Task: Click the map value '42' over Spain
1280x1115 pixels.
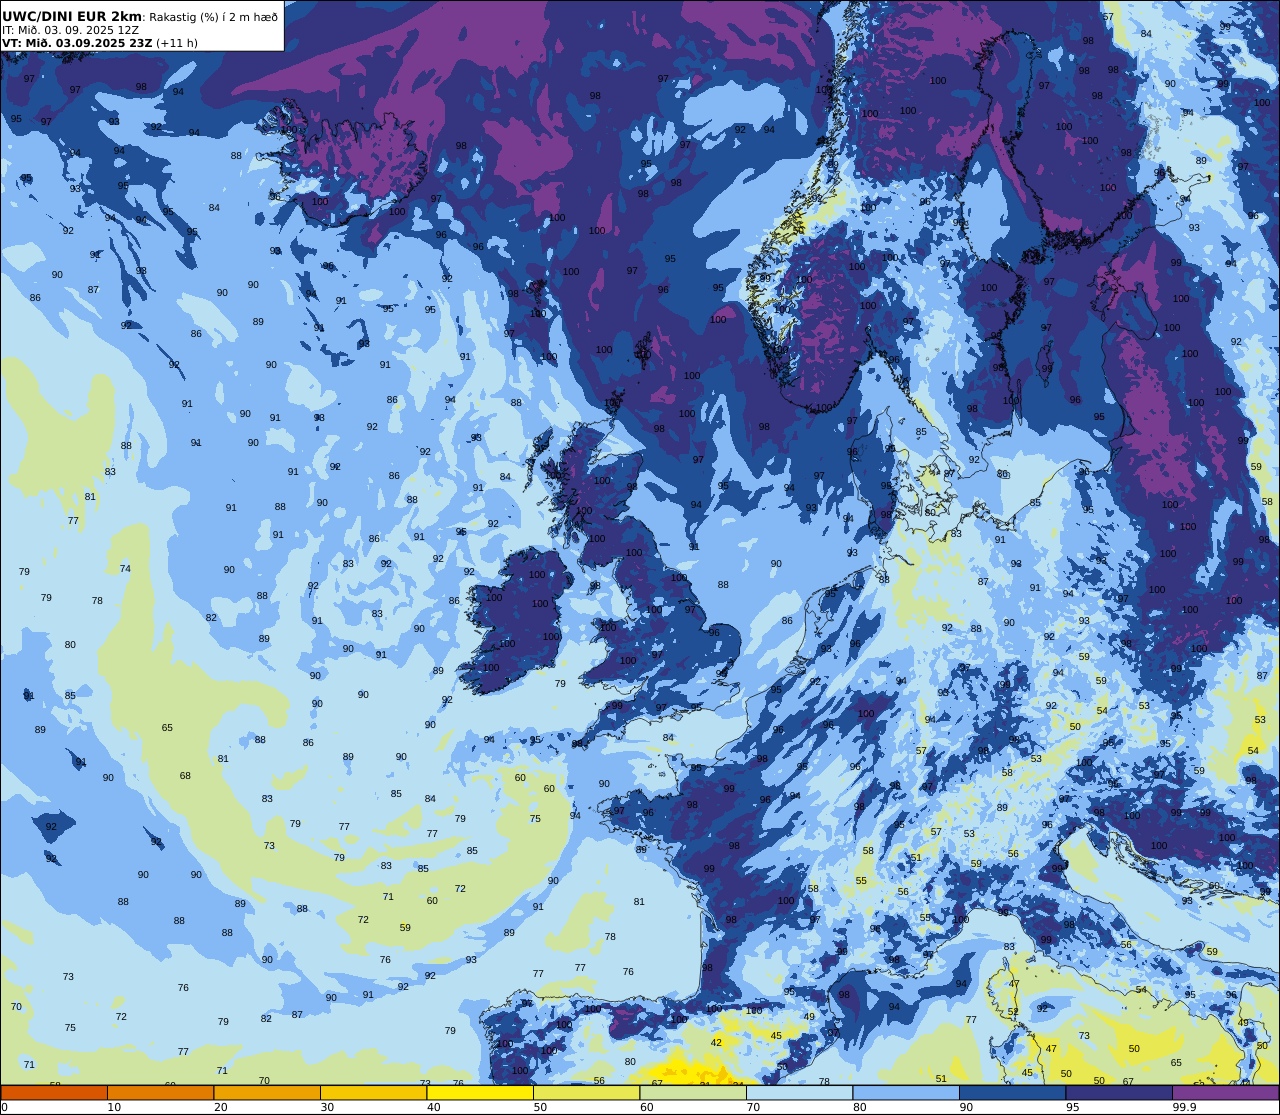Action: point(716,1042)
